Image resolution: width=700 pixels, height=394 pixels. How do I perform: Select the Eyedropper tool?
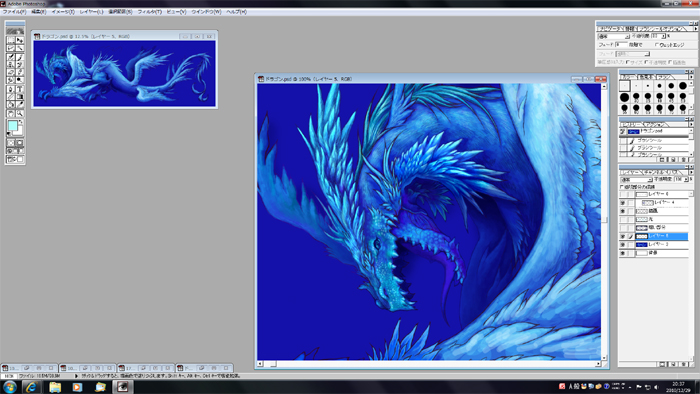(x=20, y=105)
